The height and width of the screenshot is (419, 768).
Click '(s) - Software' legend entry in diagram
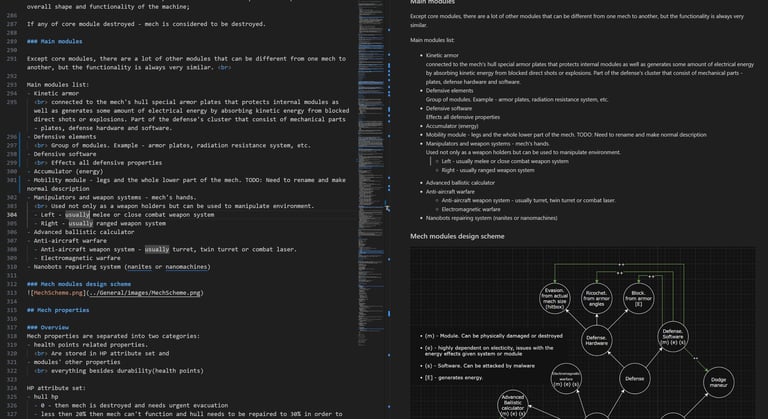point(480,366)
